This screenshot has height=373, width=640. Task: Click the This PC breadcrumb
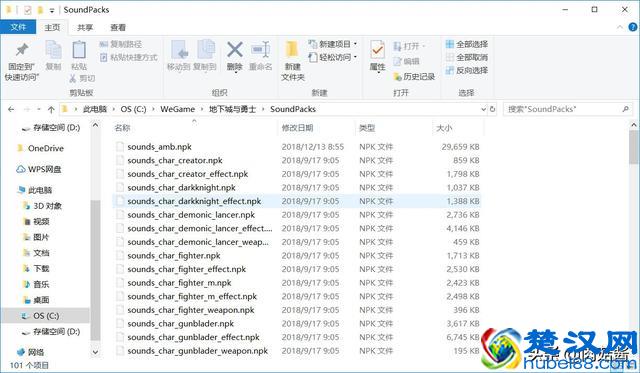click(94, 109)
